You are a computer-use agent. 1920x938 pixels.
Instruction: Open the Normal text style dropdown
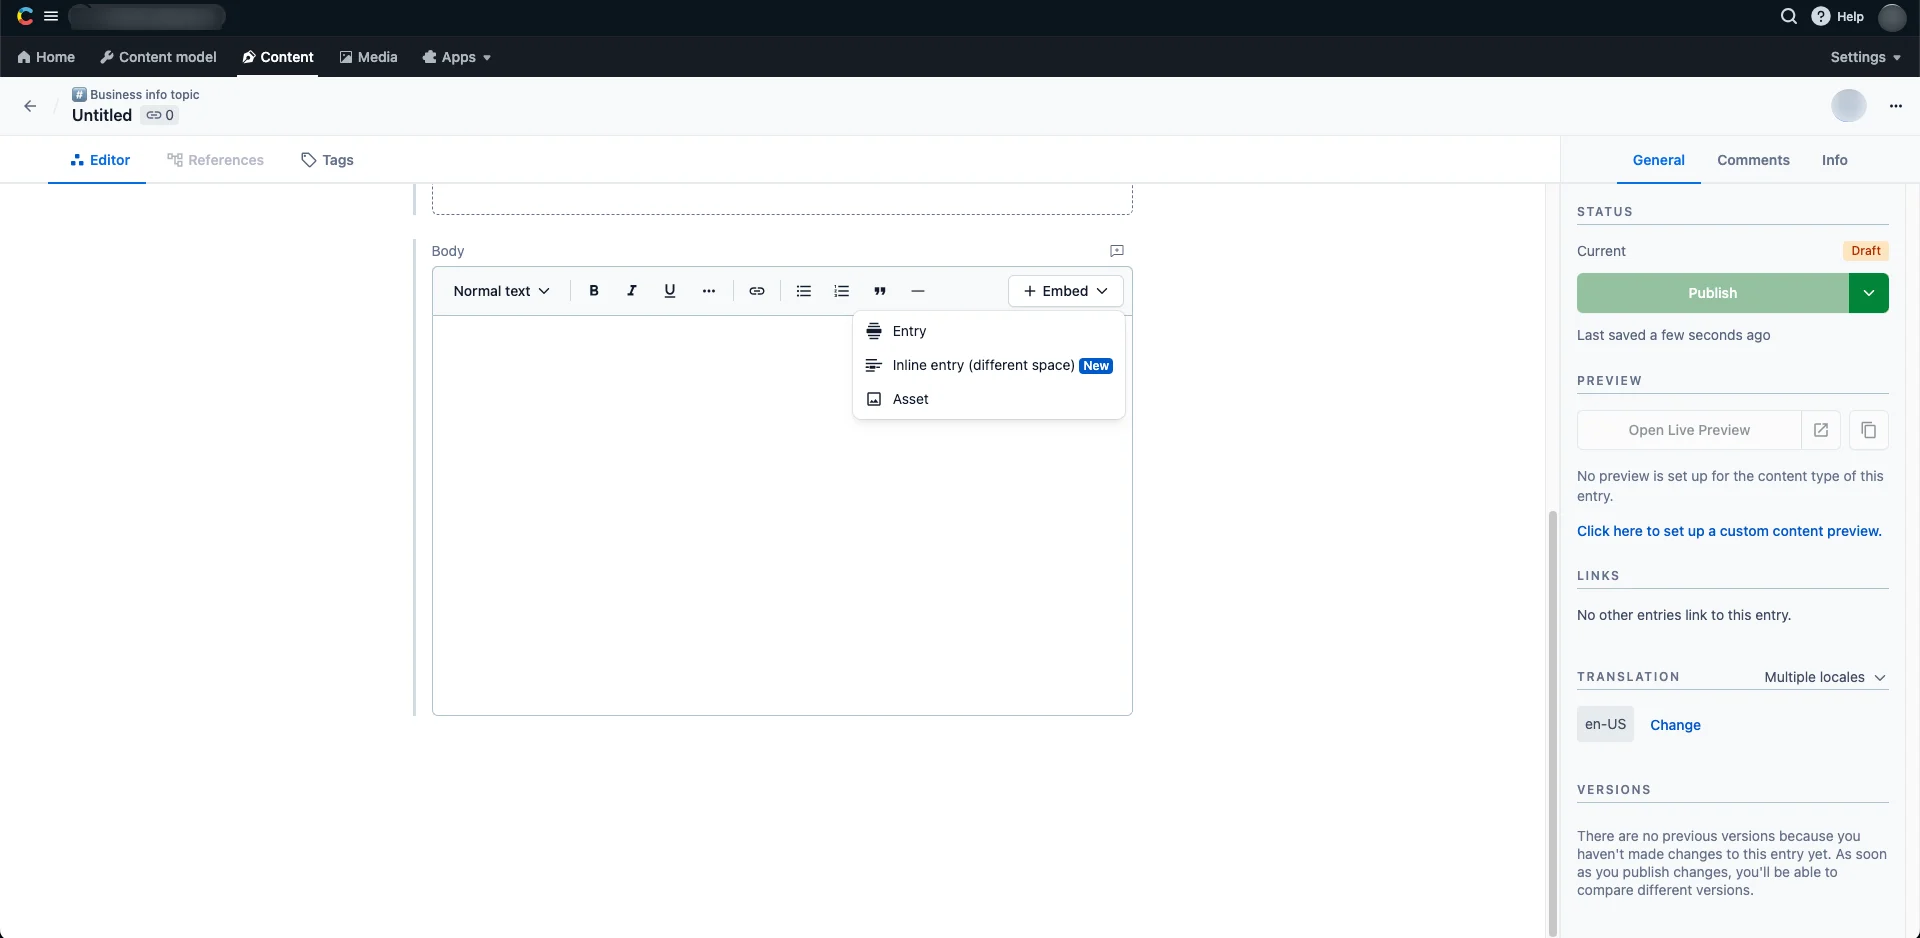[x=501, y=291]
